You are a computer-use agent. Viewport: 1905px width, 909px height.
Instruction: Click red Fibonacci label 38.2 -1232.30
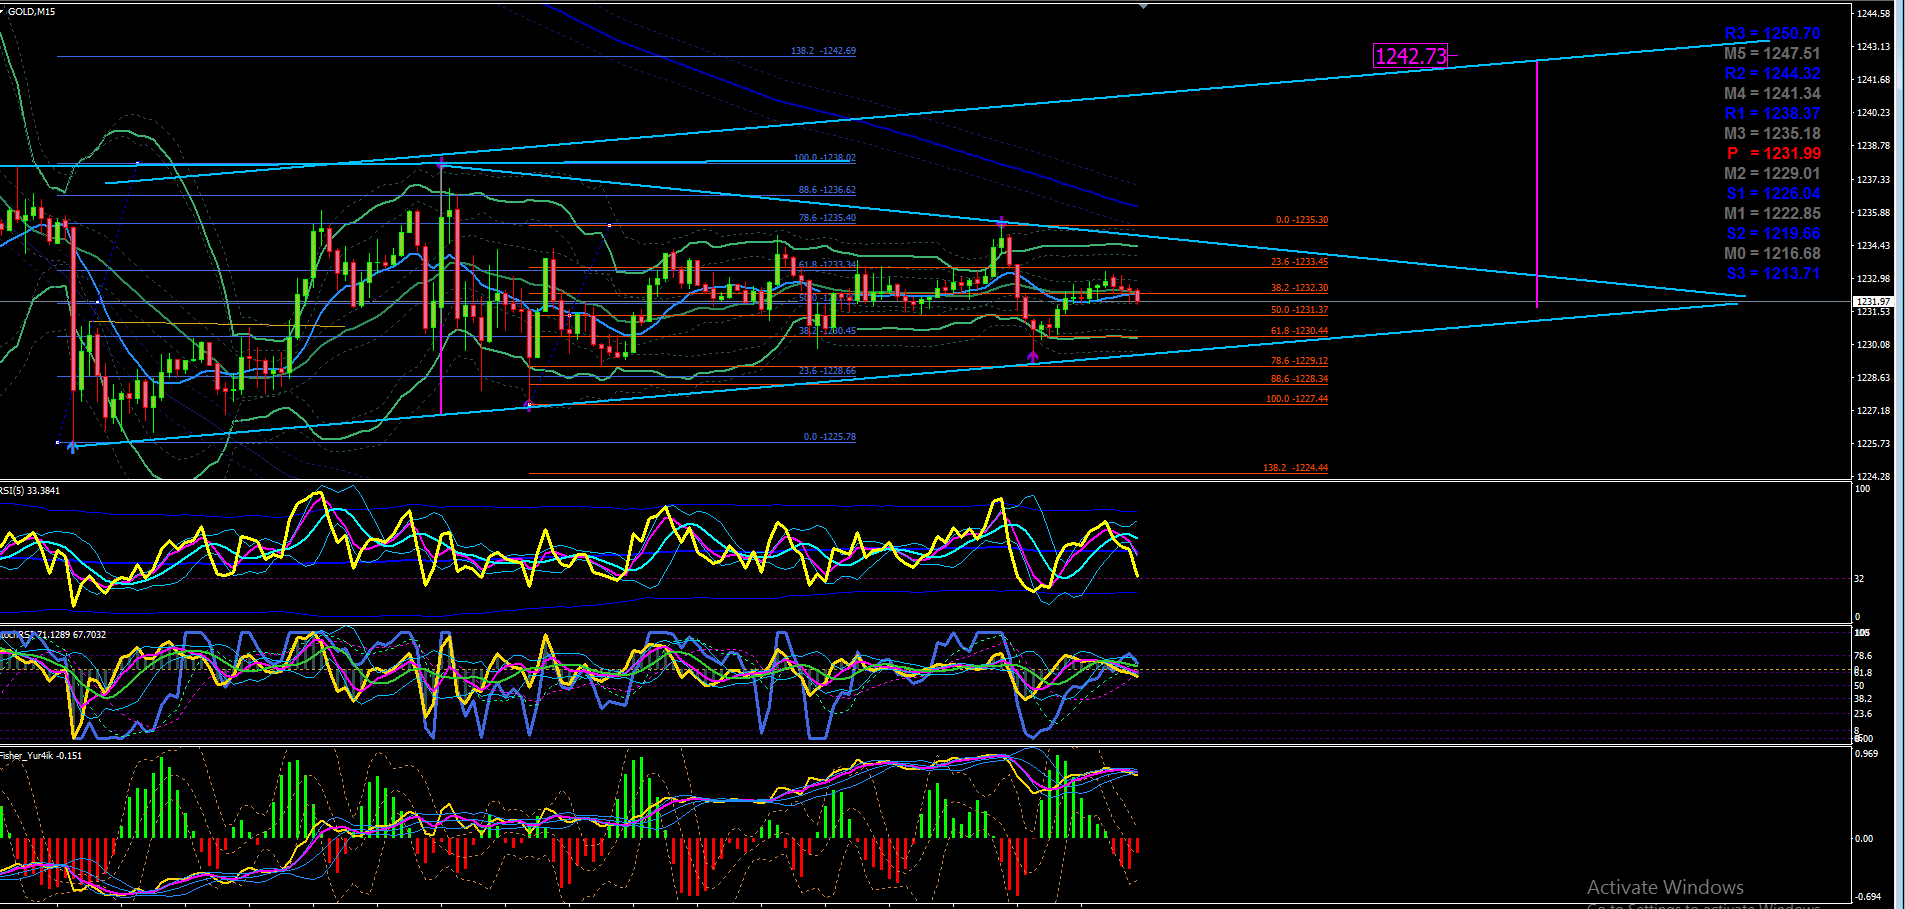click(x=1300, y=288)
